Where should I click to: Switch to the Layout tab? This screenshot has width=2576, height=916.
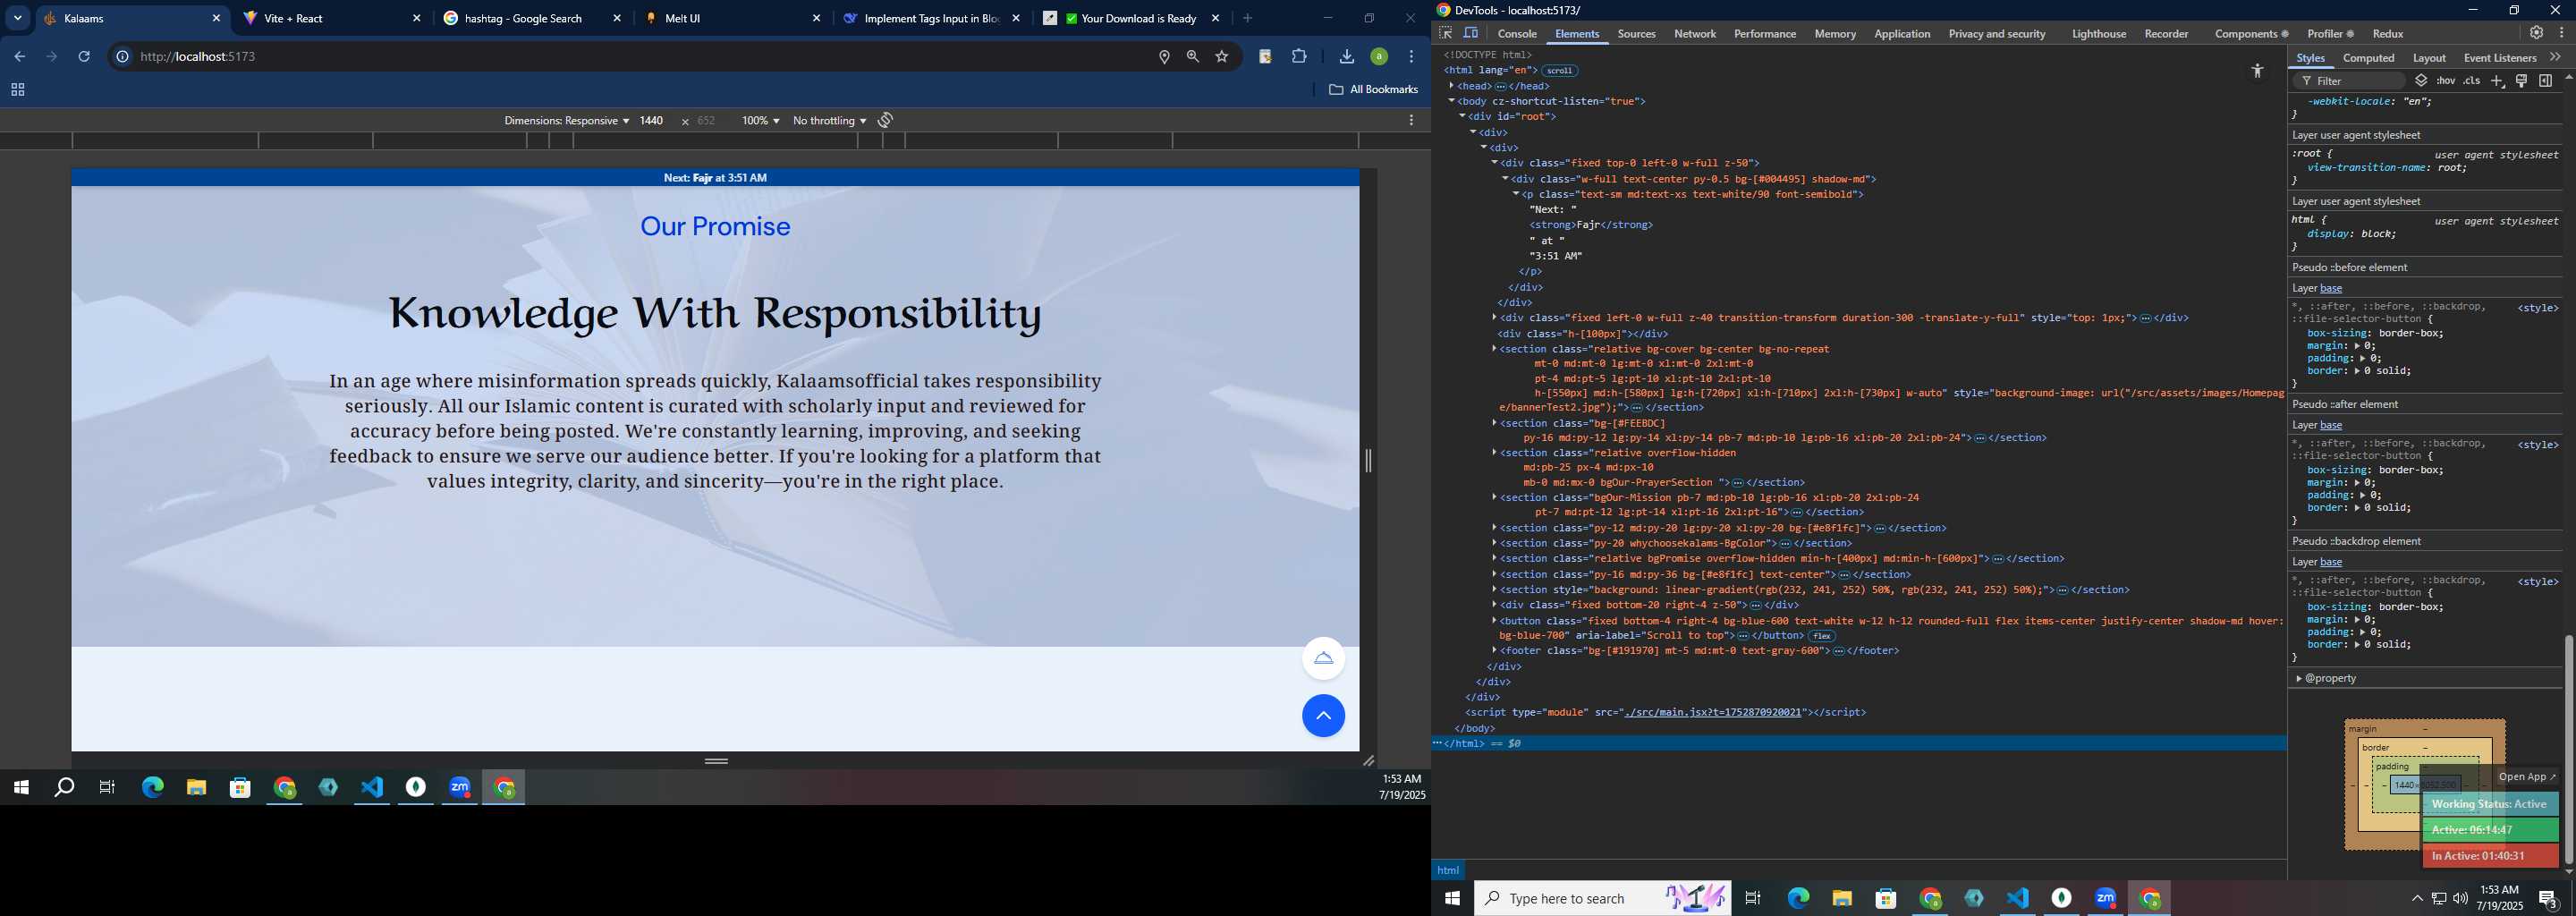(2429, 58)
